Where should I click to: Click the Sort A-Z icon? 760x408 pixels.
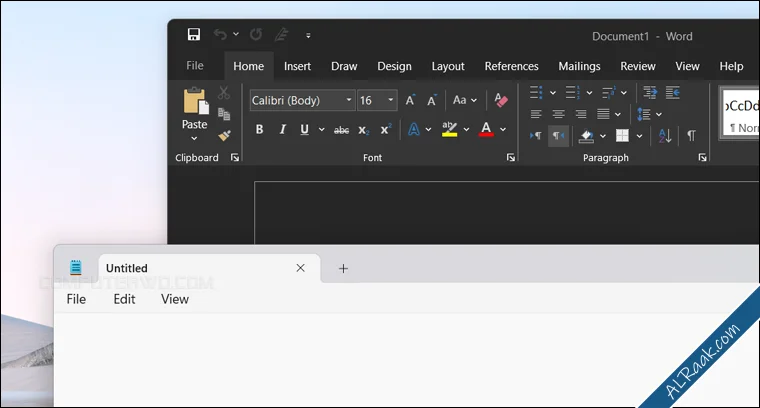[665, 136]
